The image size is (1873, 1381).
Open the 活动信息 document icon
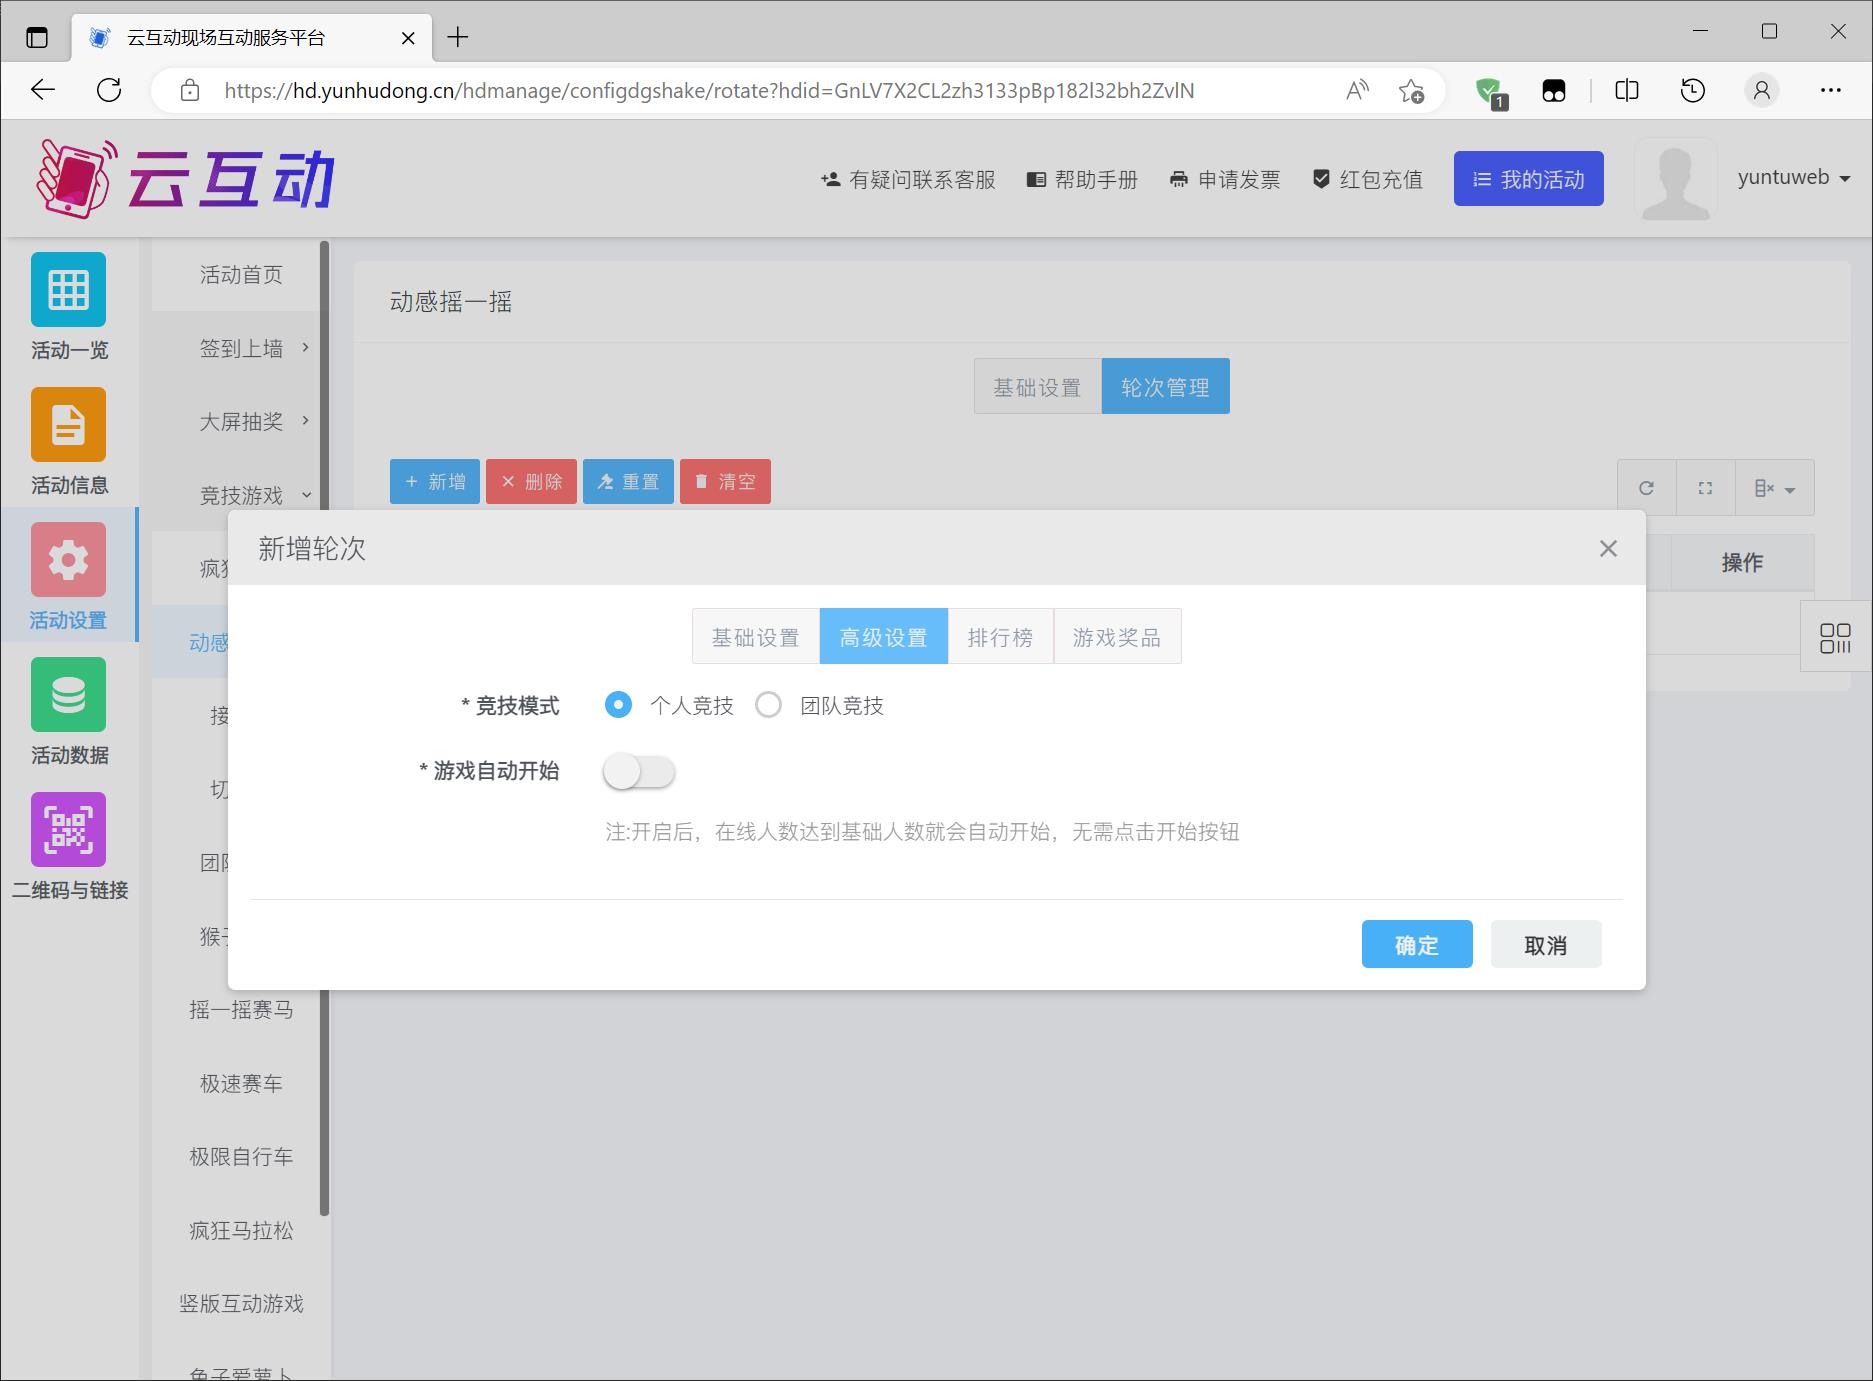point(68,425)
